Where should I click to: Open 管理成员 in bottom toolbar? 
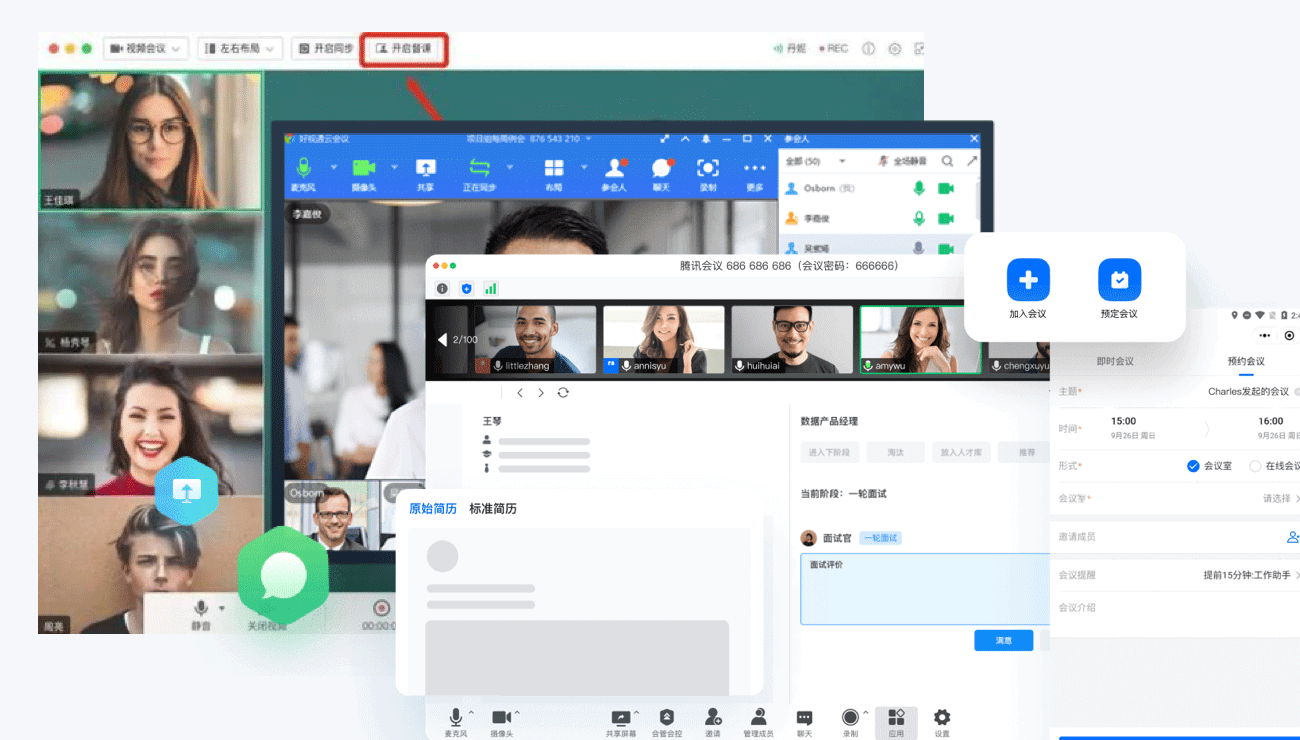click(759, 718)
